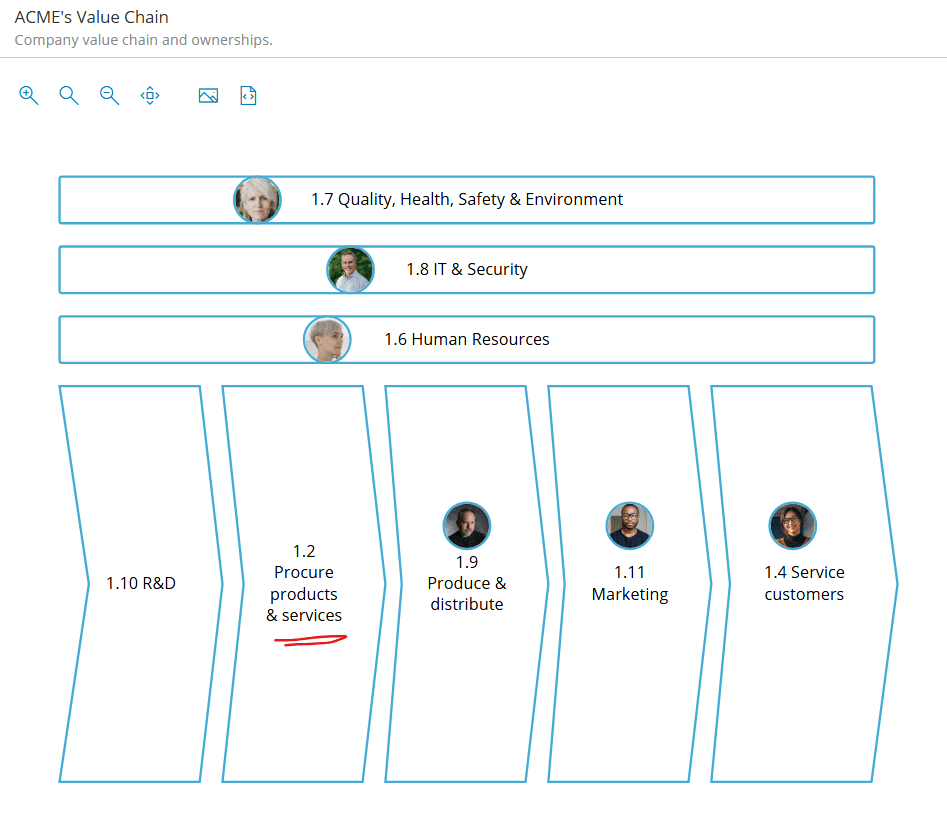Viewport: 947px width, 813px height.
Task: Export diagram using the image icon
Action: click(208, 96)
